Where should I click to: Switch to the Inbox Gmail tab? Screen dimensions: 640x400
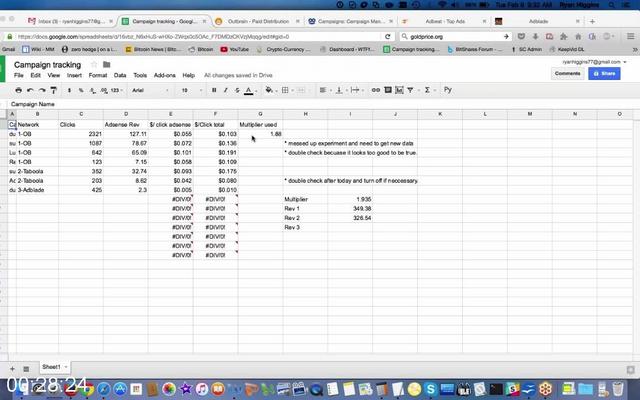pyautogui.click(x=71, y=21)
